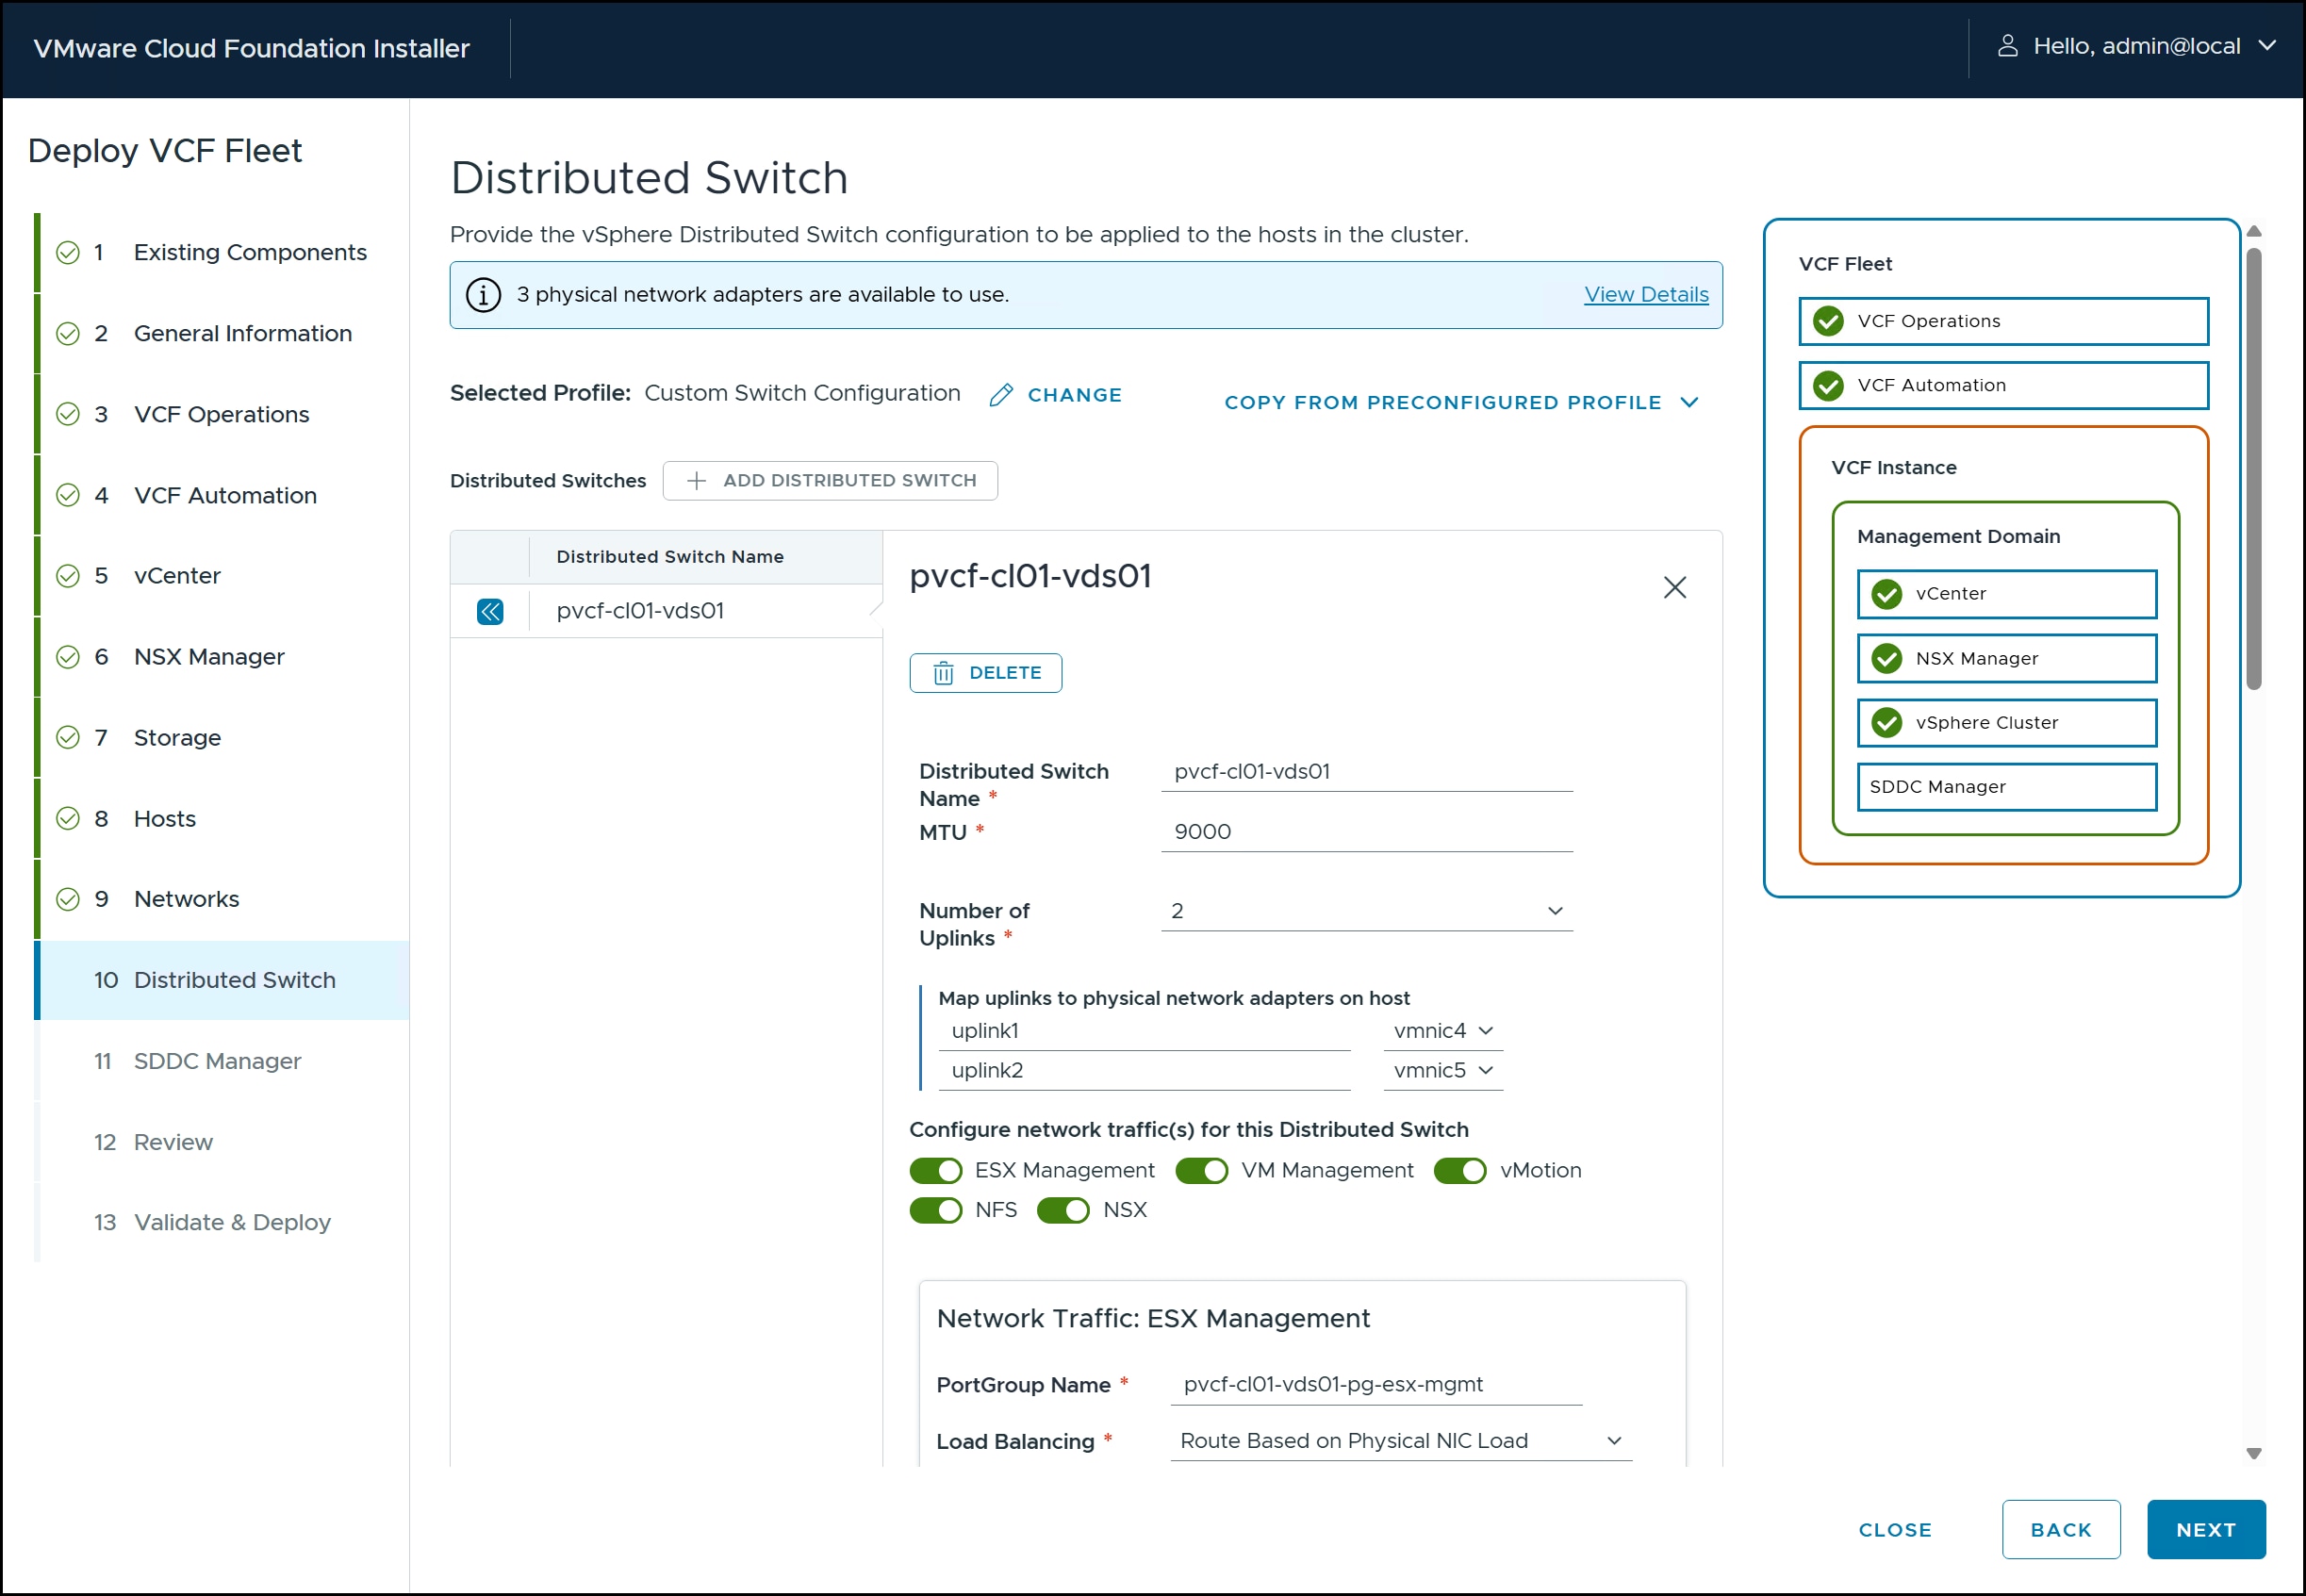The width and height of the screenshot is (2306, 1596).
Task: Click the check icon beside step 6 NSX Manager
Action: point(68,657)
